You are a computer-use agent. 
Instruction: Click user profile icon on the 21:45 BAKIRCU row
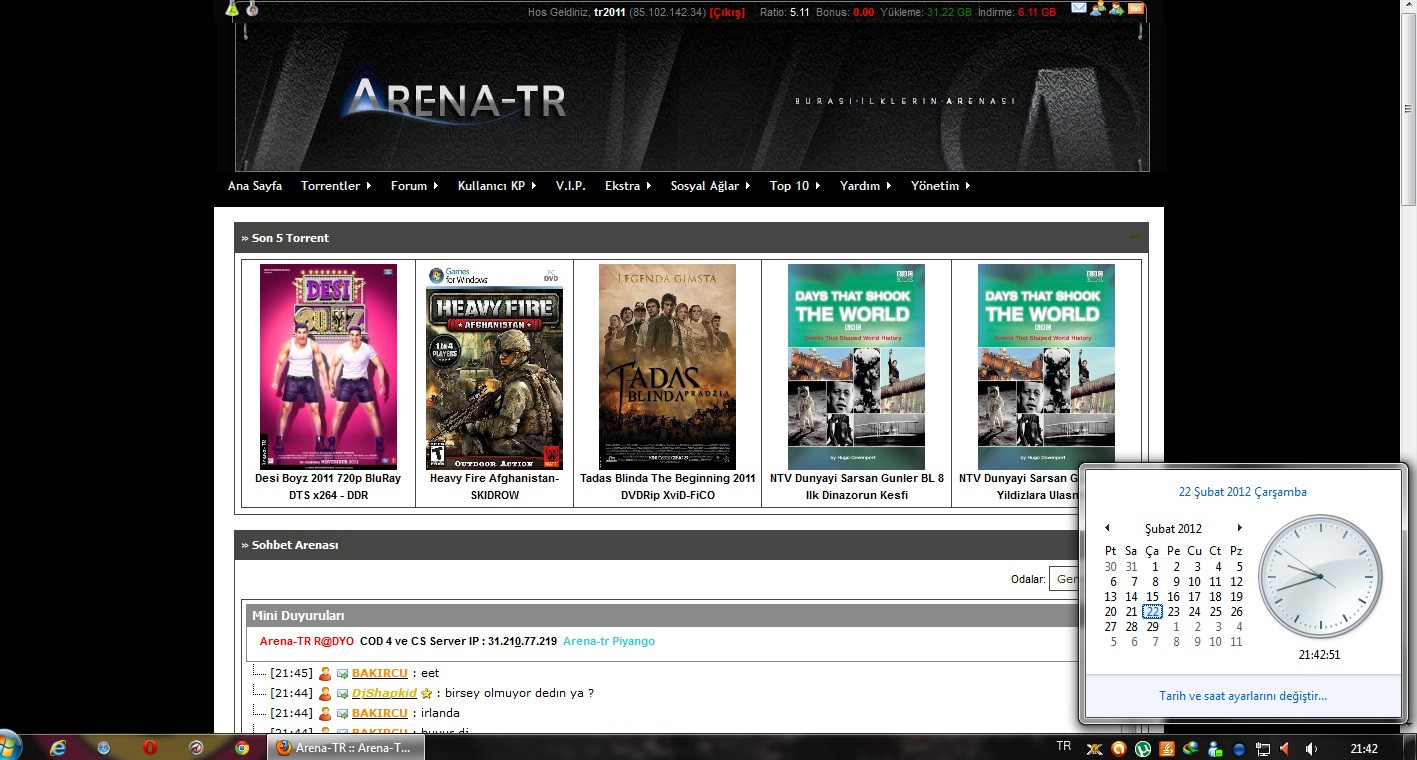click(325, 673)
